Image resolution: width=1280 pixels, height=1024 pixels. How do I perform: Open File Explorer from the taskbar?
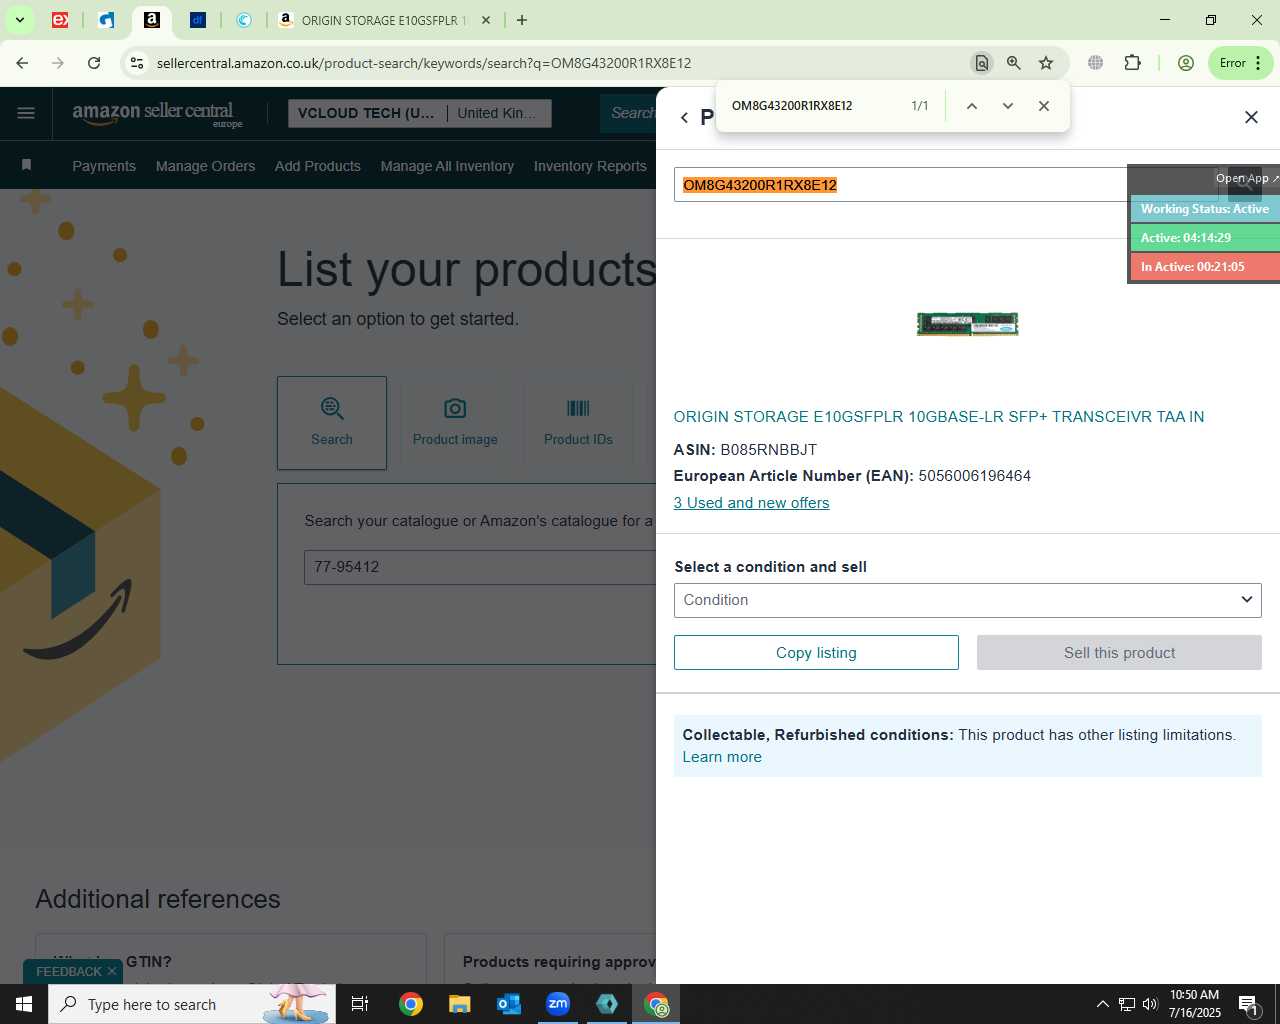(x=459, y=1004)
